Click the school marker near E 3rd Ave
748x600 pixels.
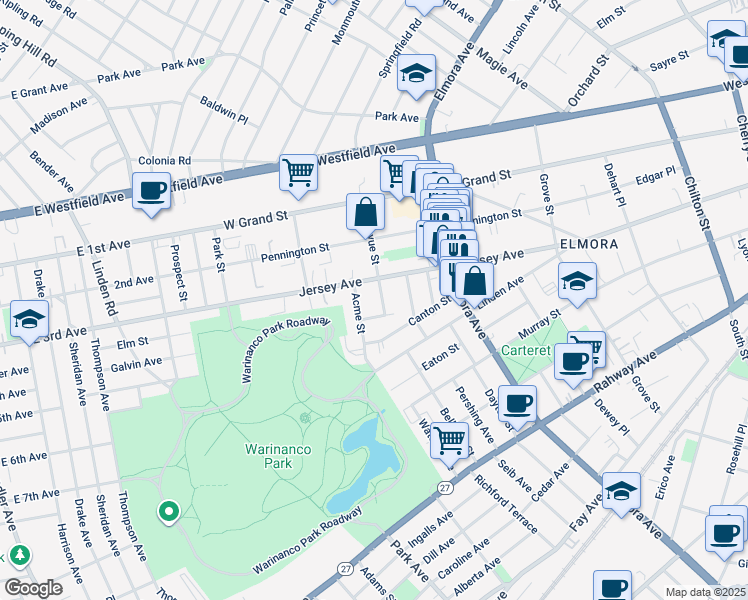30,320
